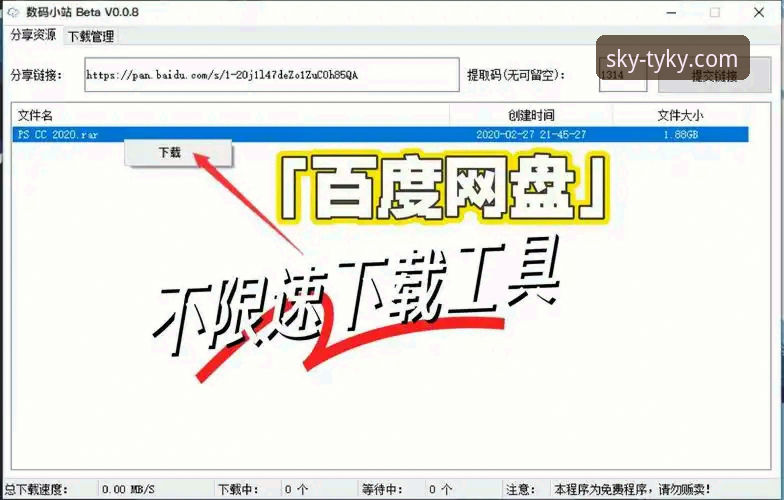Select the 分享资源 tab

tap(34, 35)
